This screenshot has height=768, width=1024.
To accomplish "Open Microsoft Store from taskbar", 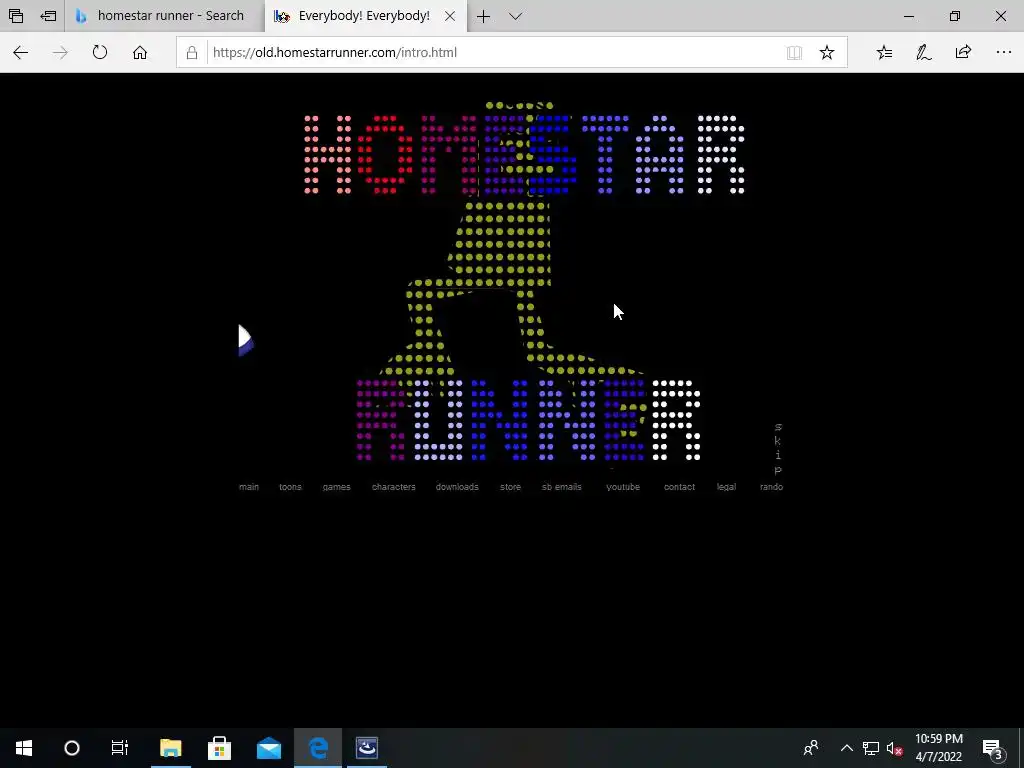I will tap(219, 748).
